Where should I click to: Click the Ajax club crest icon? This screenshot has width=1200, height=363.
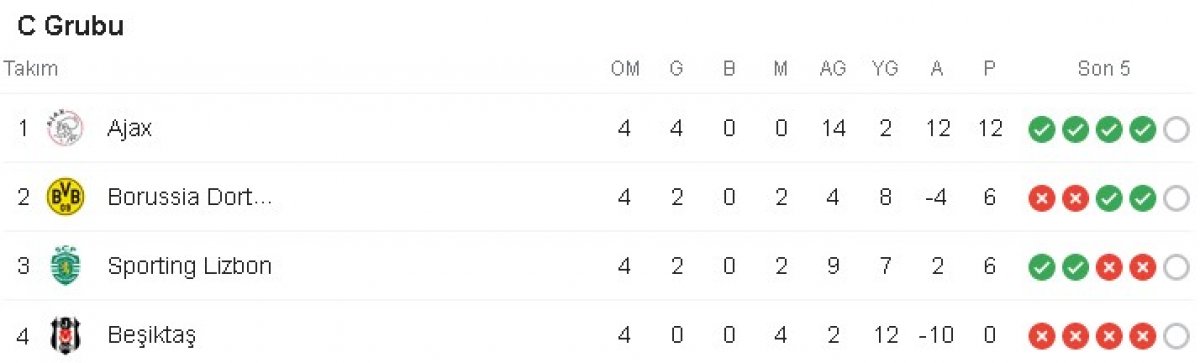66,128
